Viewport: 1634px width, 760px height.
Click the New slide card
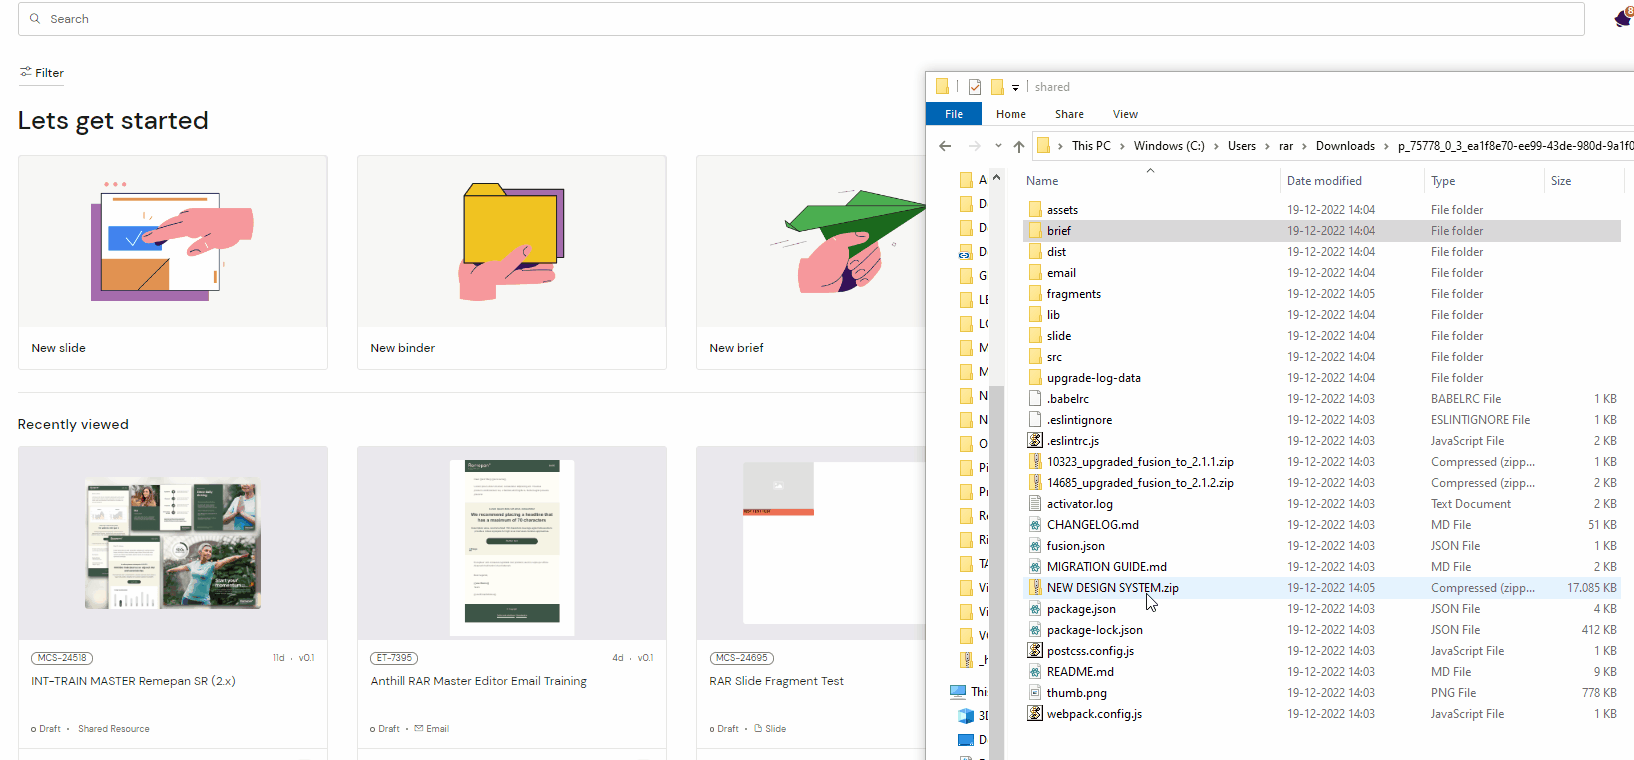pos(172,262)
